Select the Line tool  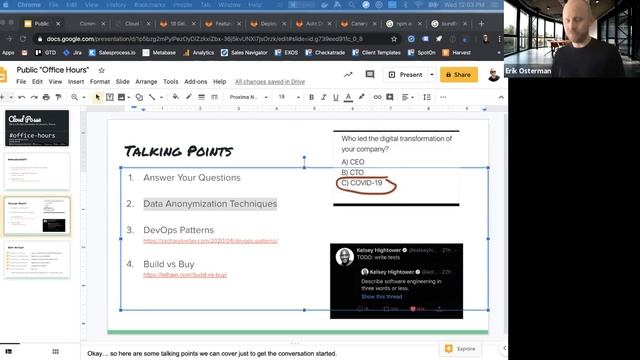[152, 97]
